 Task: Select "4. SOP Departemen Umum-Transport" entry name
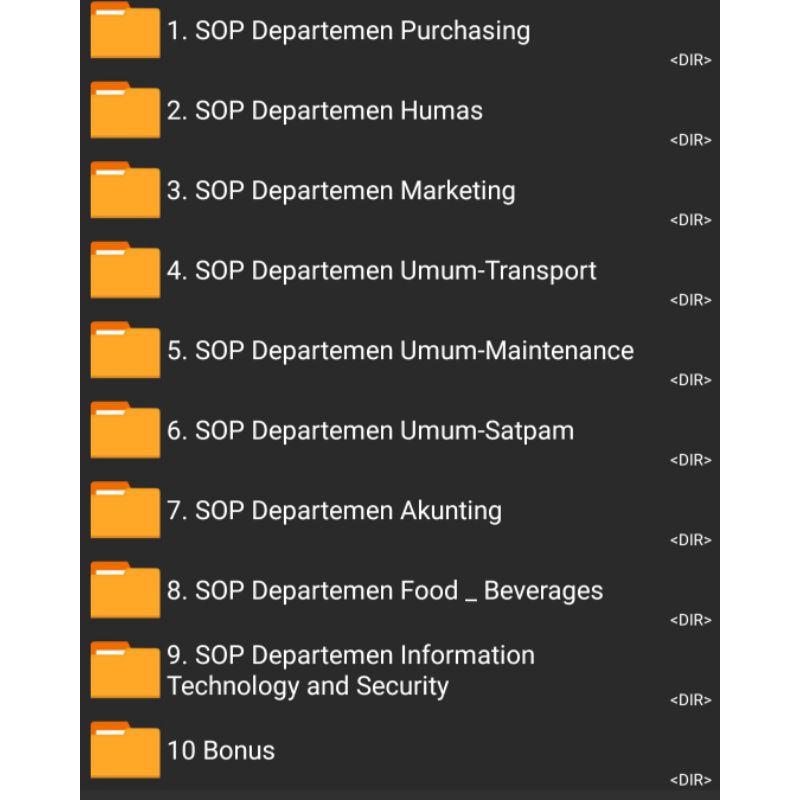click(x=381, y=271)
